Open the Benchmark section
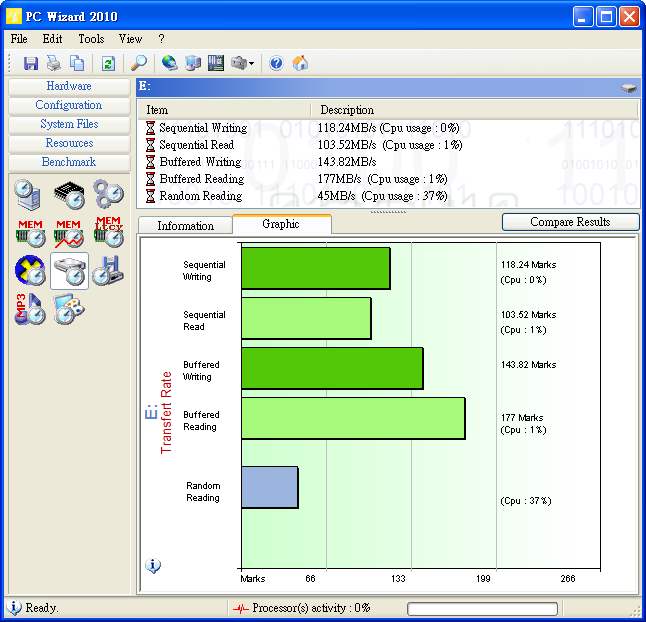The image size is (646, 622). point(69,162)
